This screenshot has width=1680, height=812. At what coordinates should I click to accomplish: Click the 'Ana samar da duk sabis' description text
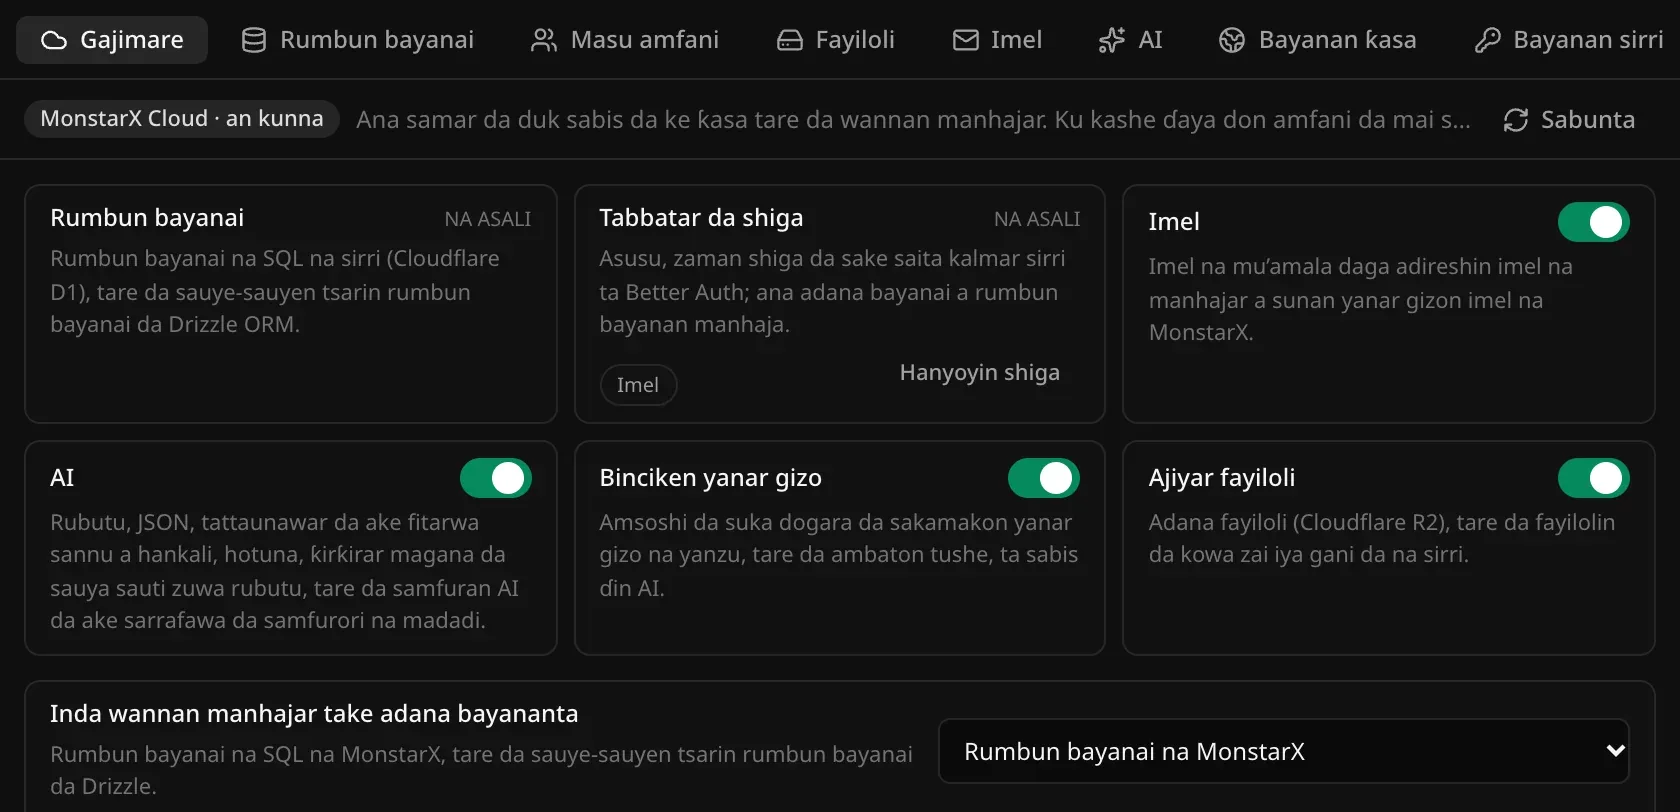tap(913, 120)
